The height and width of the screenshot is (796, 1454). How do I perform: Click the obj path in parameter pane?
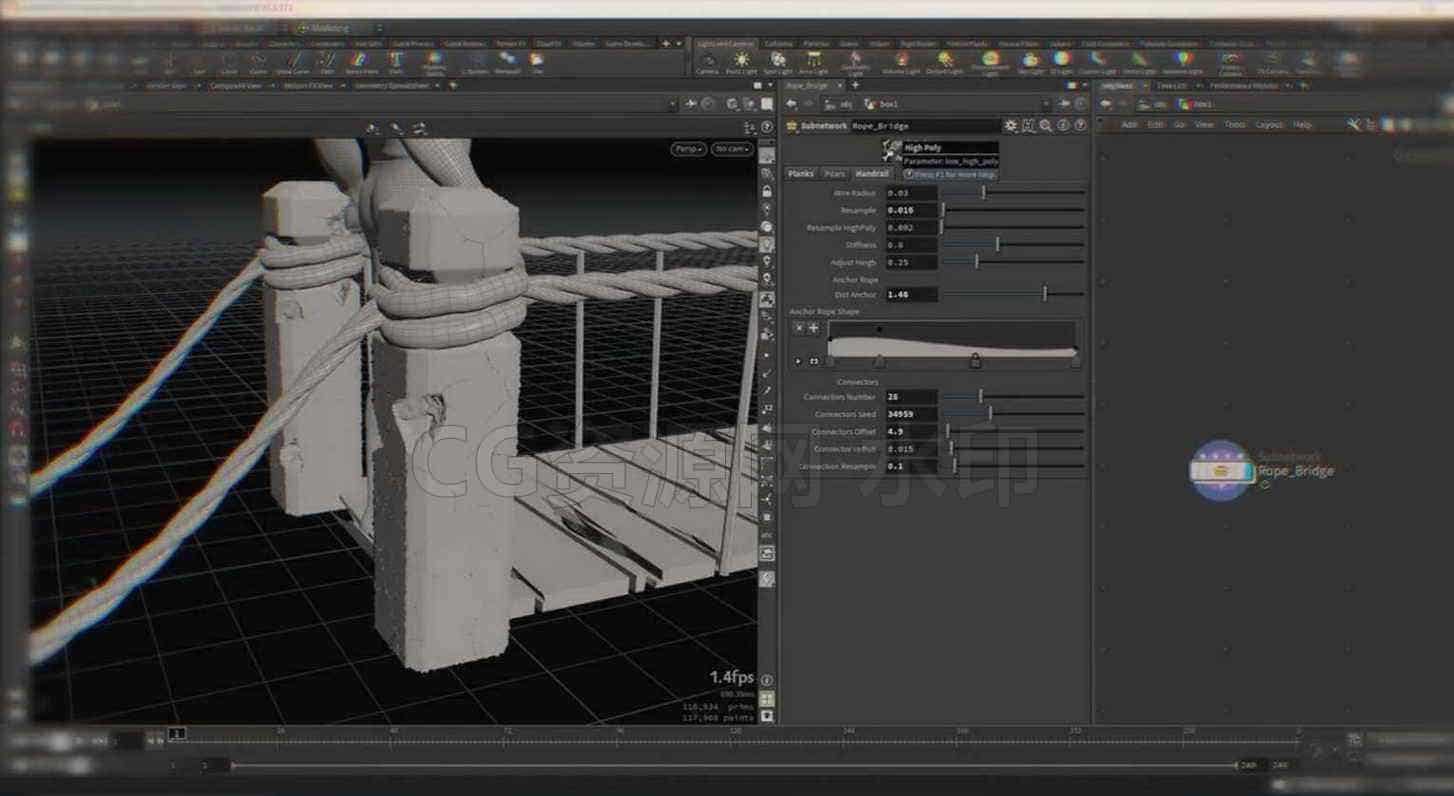840,104
